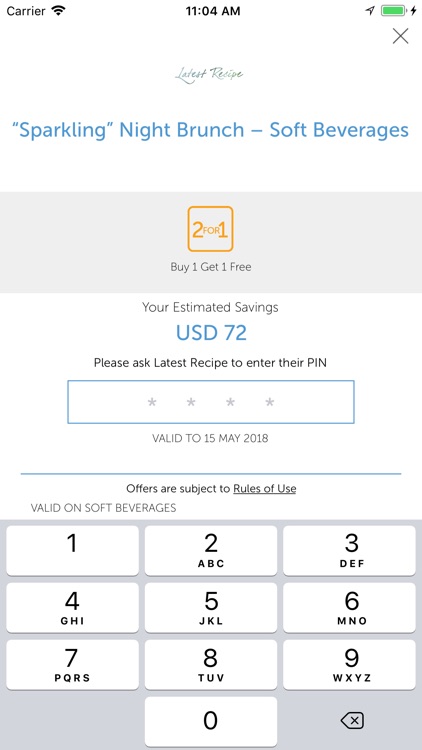Tap keypad digit 4 GHI
The image size is (422, 750).
(x=72, y=607)
